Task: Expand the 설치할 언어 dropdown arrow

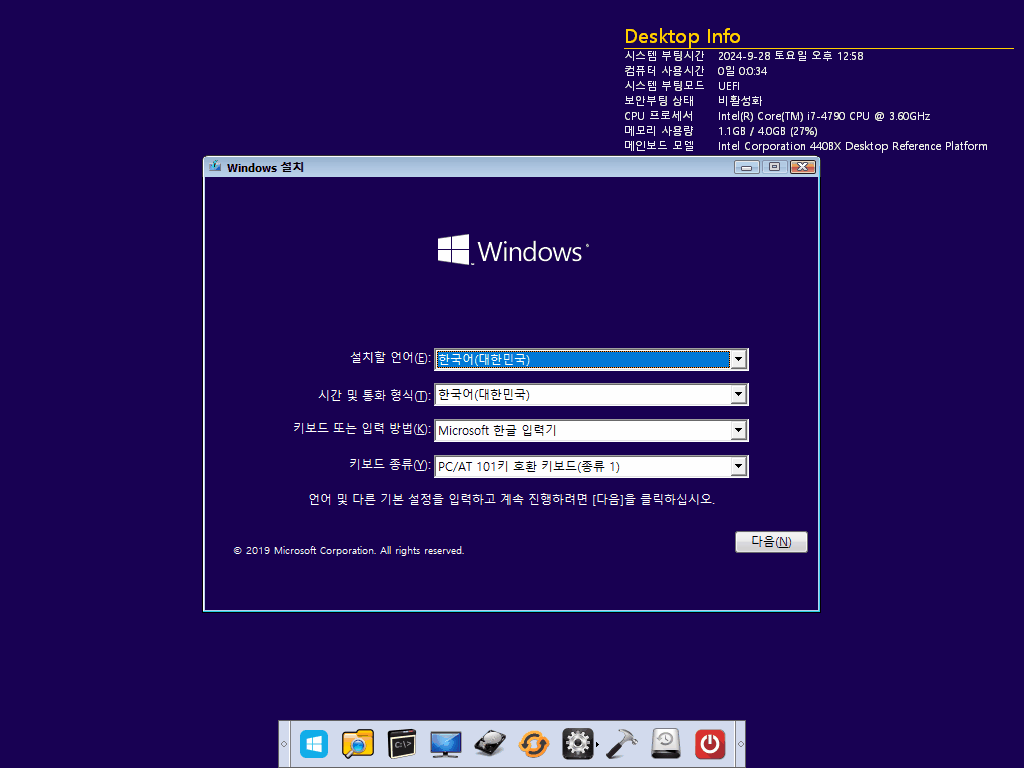Action: point(739,359)
